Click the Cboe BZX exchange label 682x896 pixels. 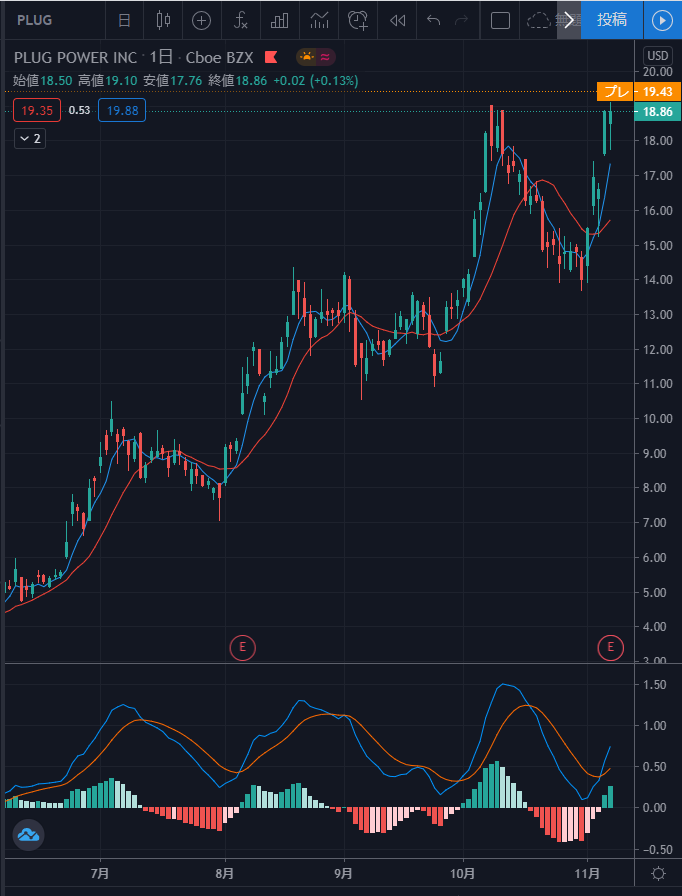point(219,57)
